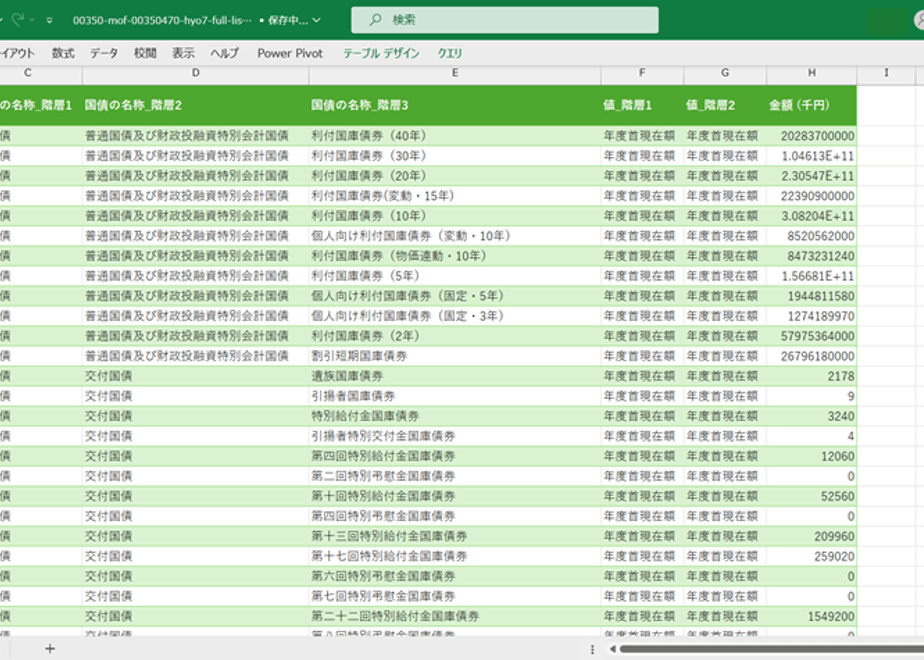Image resolution: width=924 pixels, height=660 pixels.
Task: Click the 国債の名称_階層2 table header cell
Action: pyautogui.click(x=195, y=105)
